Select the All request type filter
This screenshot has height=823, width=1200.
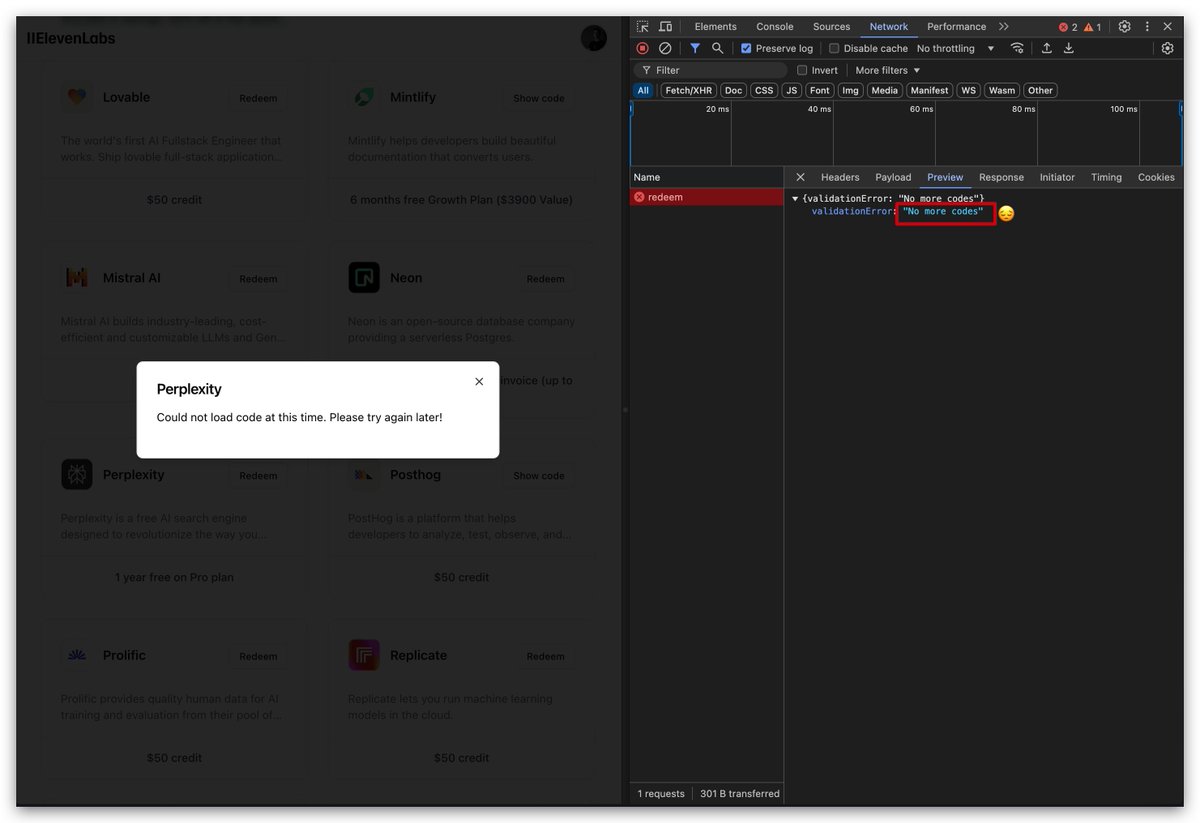point(643,90)
